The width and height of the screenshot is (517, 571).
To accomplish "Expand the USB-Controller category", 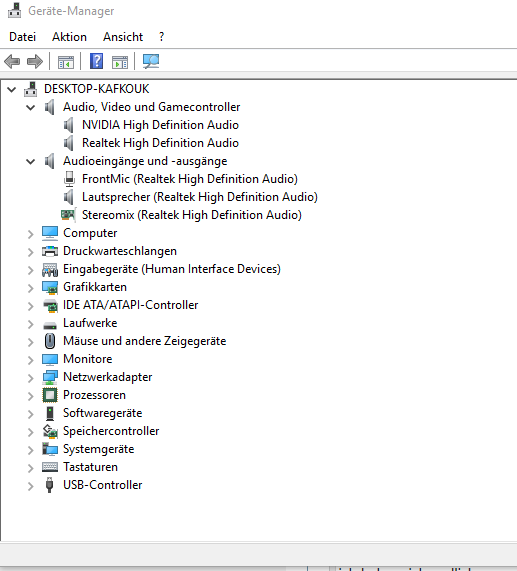I will point(31,486).
